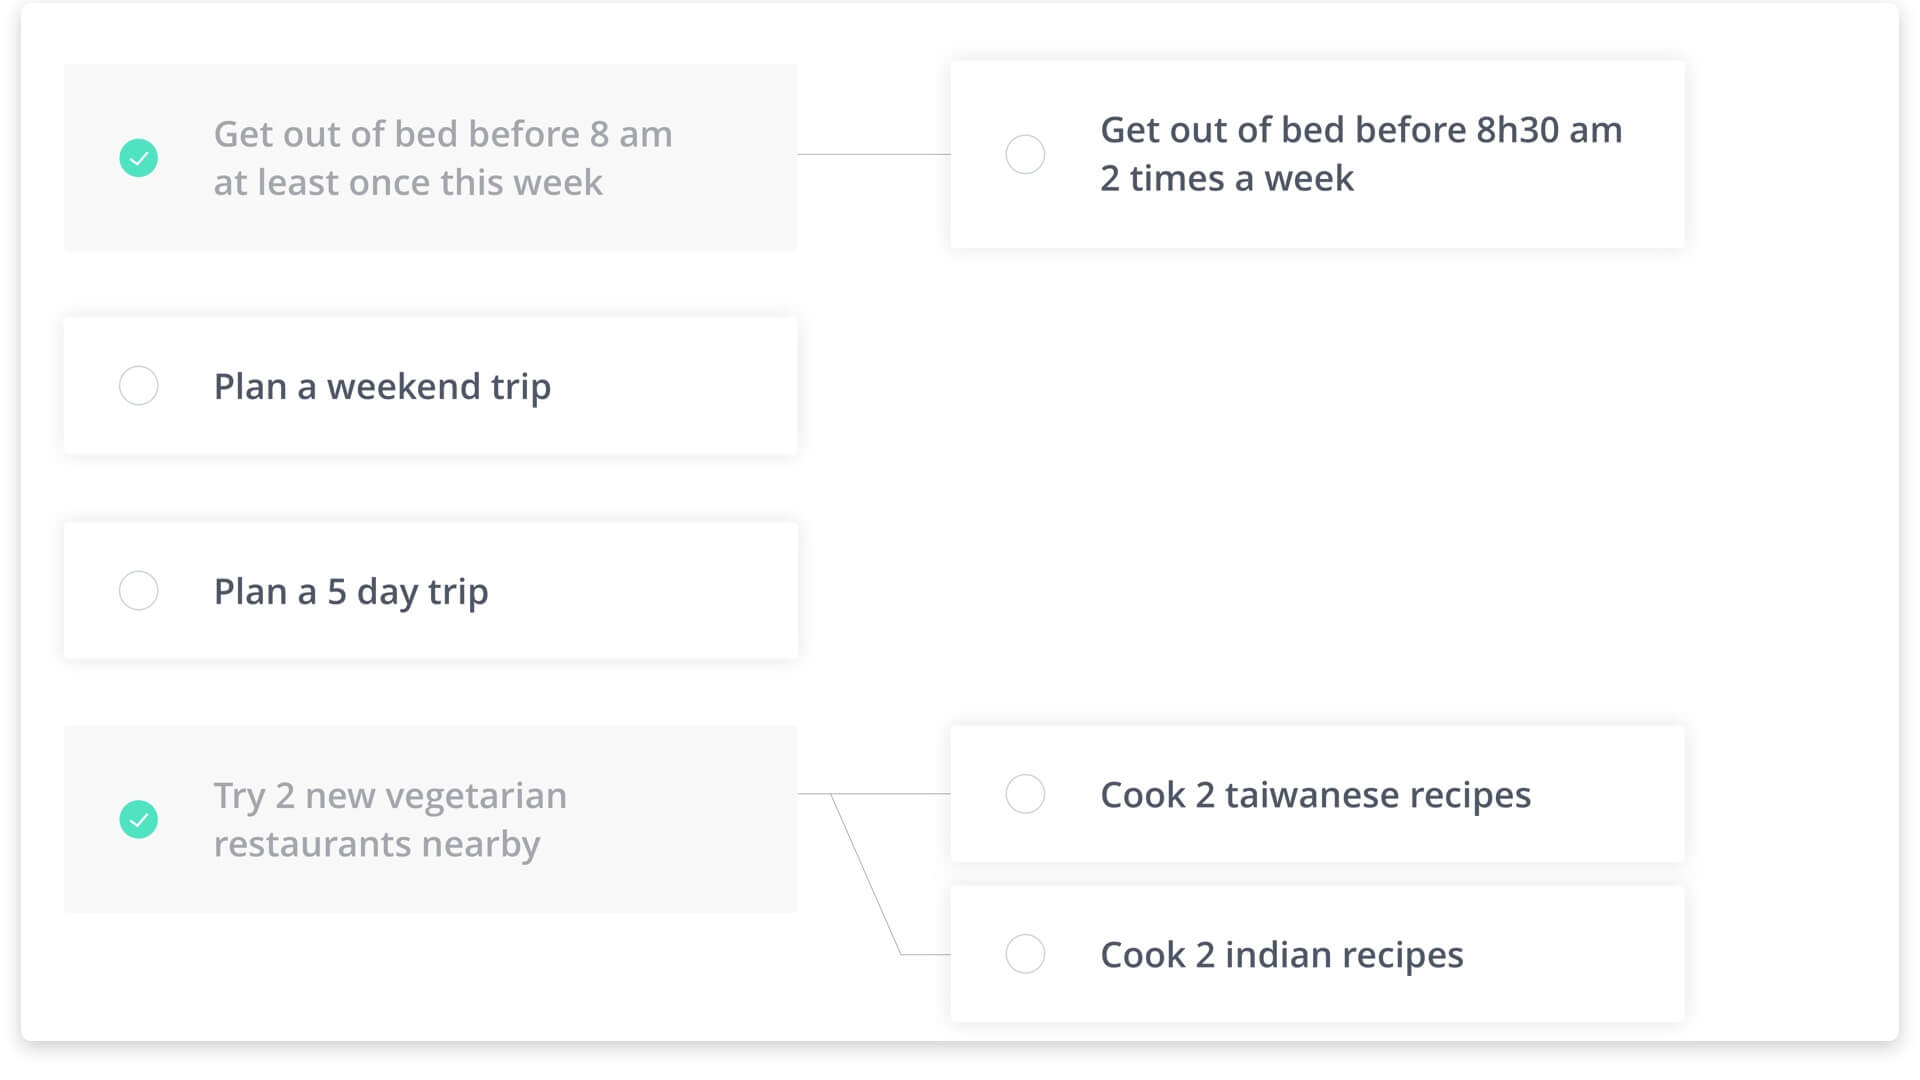Open the Plan a weekend trip card
The height and width of the screenshot is (1080, 1920).
pyautogui.click(x=430, y=386)
